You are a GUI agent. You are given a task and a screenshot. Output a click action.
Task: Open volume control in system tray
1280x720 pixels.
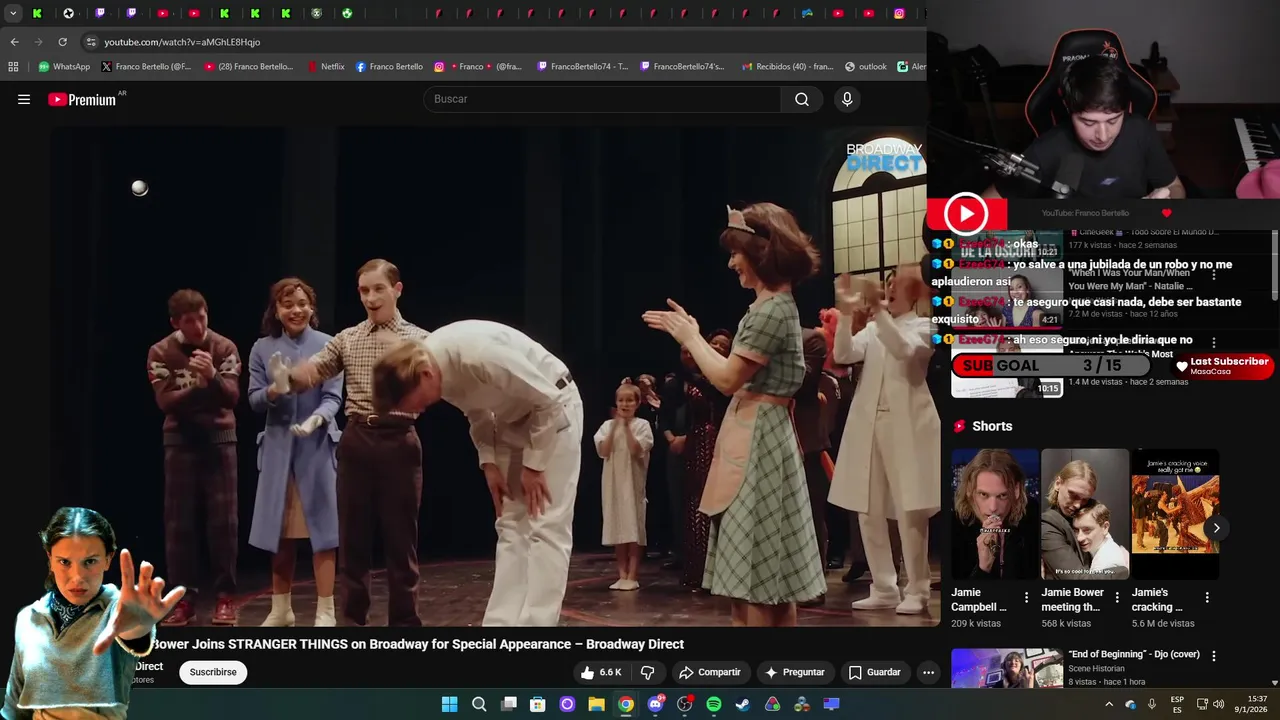coord(1218,704)
